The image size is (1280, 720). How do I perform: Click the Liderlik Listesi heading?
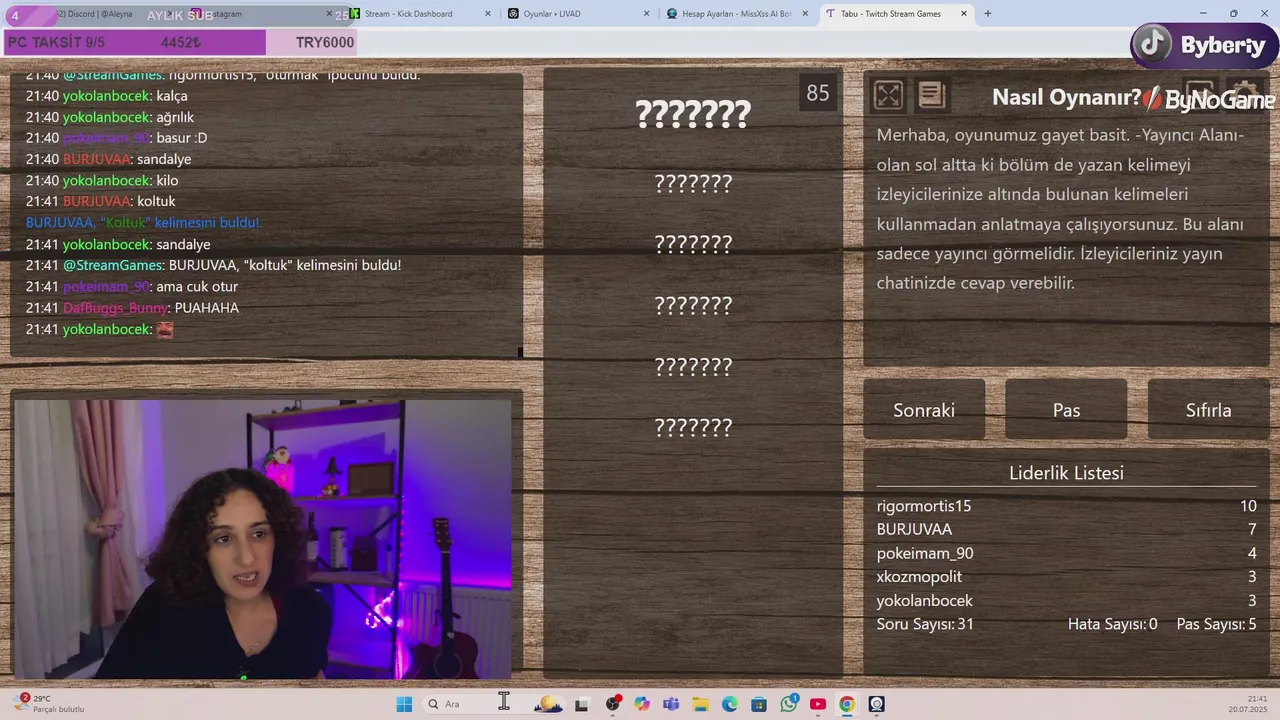pyautogui.click(x=1066, y=473)
